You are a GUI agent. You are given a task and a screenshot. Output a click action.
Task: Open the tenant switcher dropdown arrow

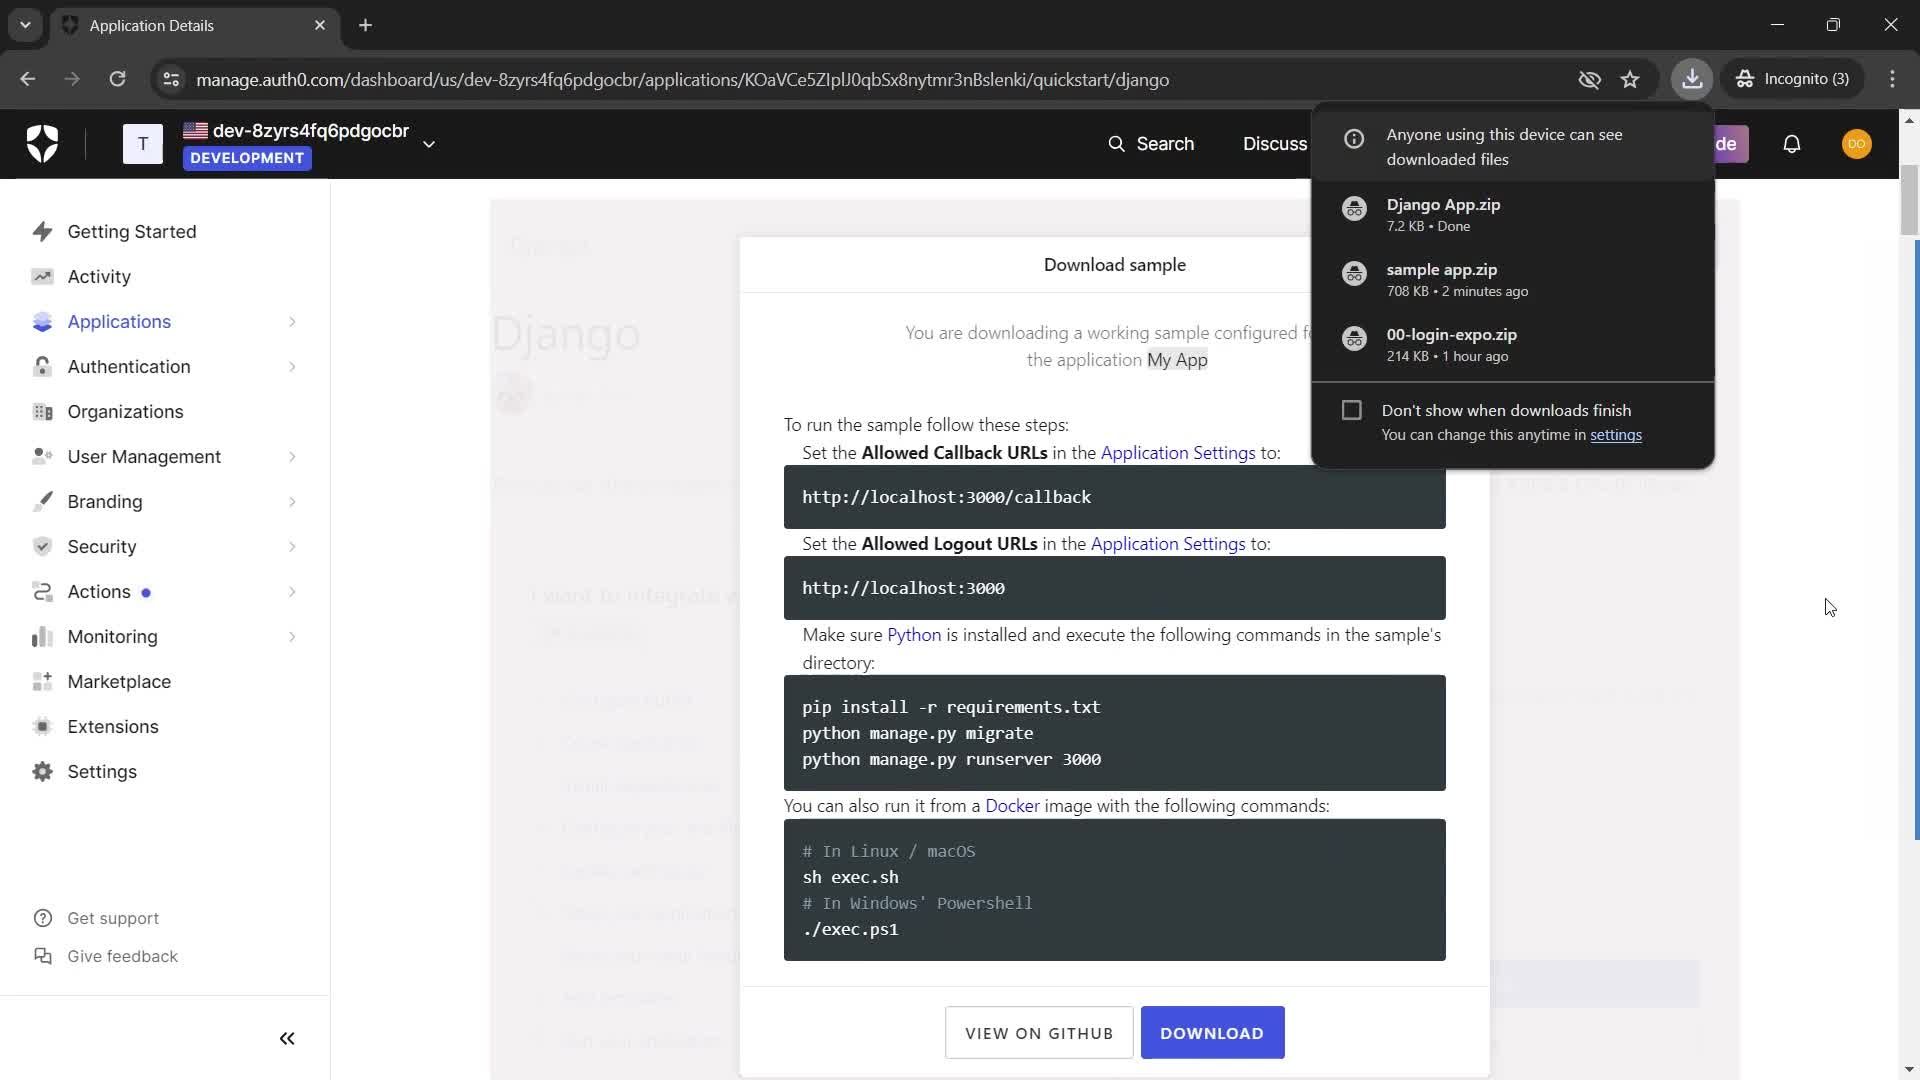click(x=429, y=144)
